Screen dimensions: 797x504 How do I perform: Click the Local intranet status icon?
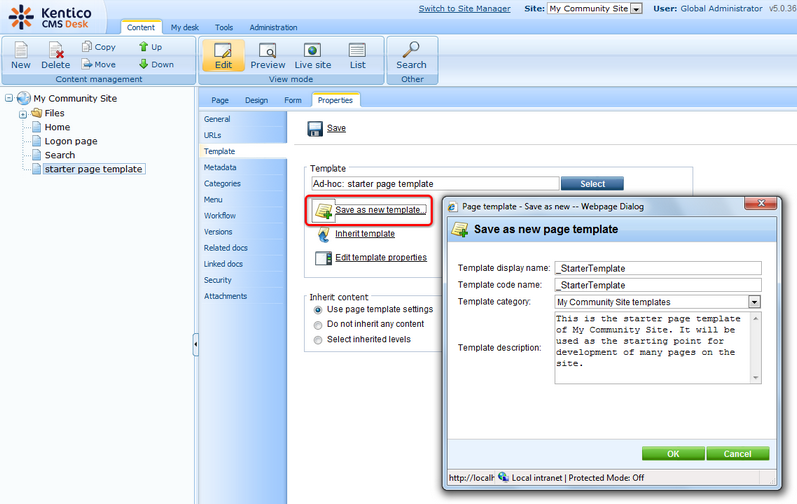pyautogui.click(x=503, y=477)
